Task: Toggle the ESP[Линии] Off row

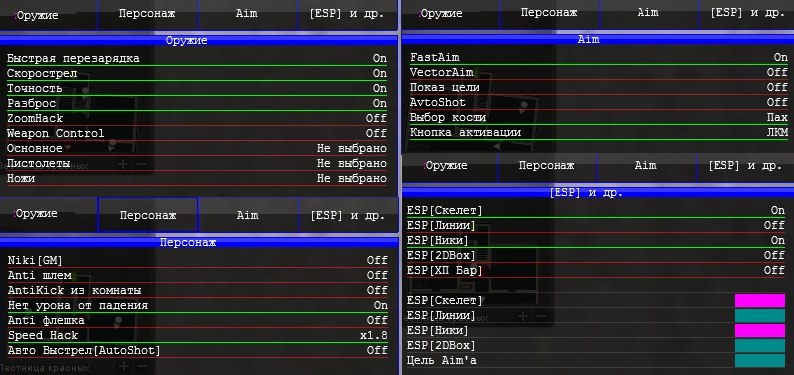Action: pos(596,225)
